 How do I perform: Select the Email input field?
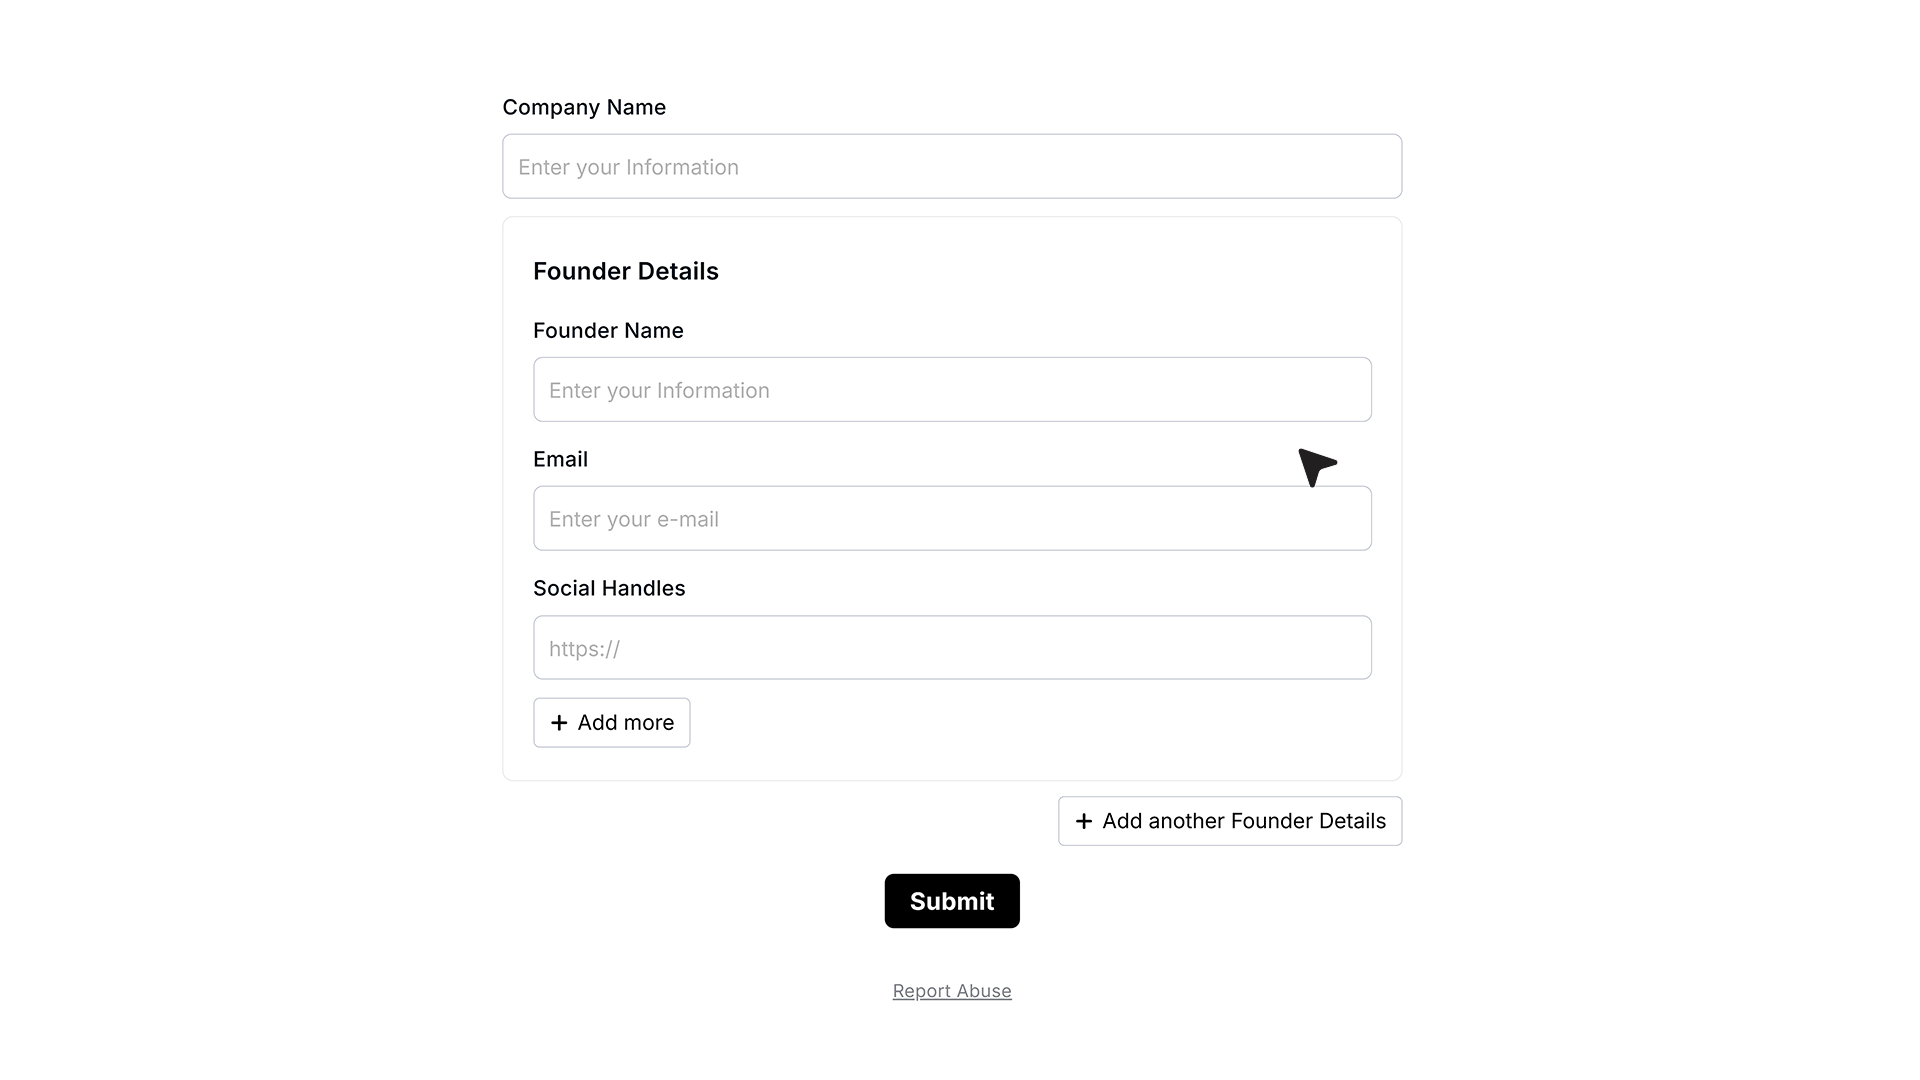(952, 518)
